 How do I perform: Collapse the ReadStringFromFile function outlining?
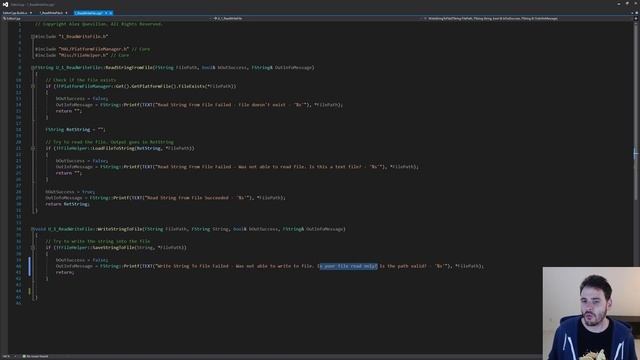pos(33,68)
